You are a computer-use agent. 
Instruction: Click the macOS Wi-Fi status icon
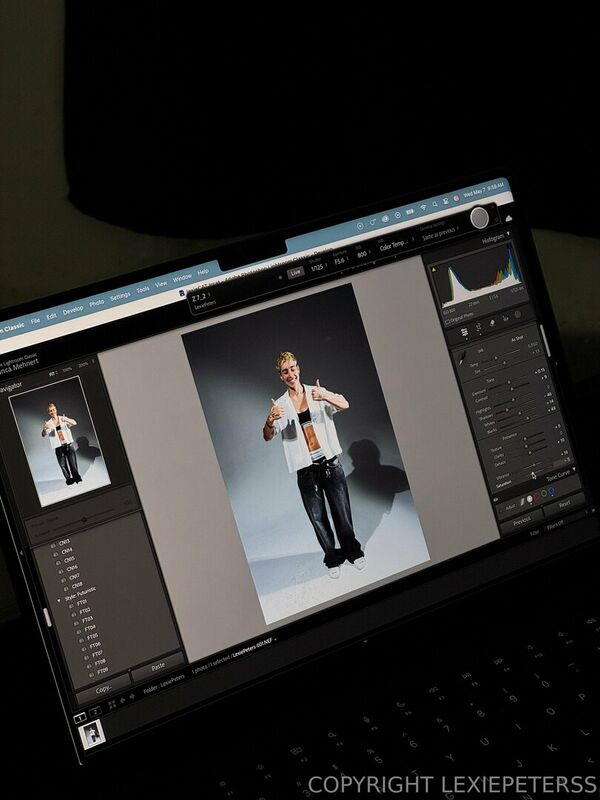click(x=423, y=207)
